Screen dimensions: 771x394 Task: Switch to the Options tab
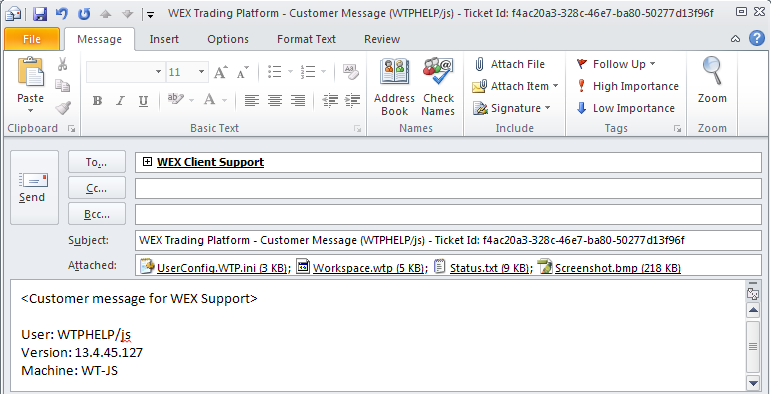point(228,39)
